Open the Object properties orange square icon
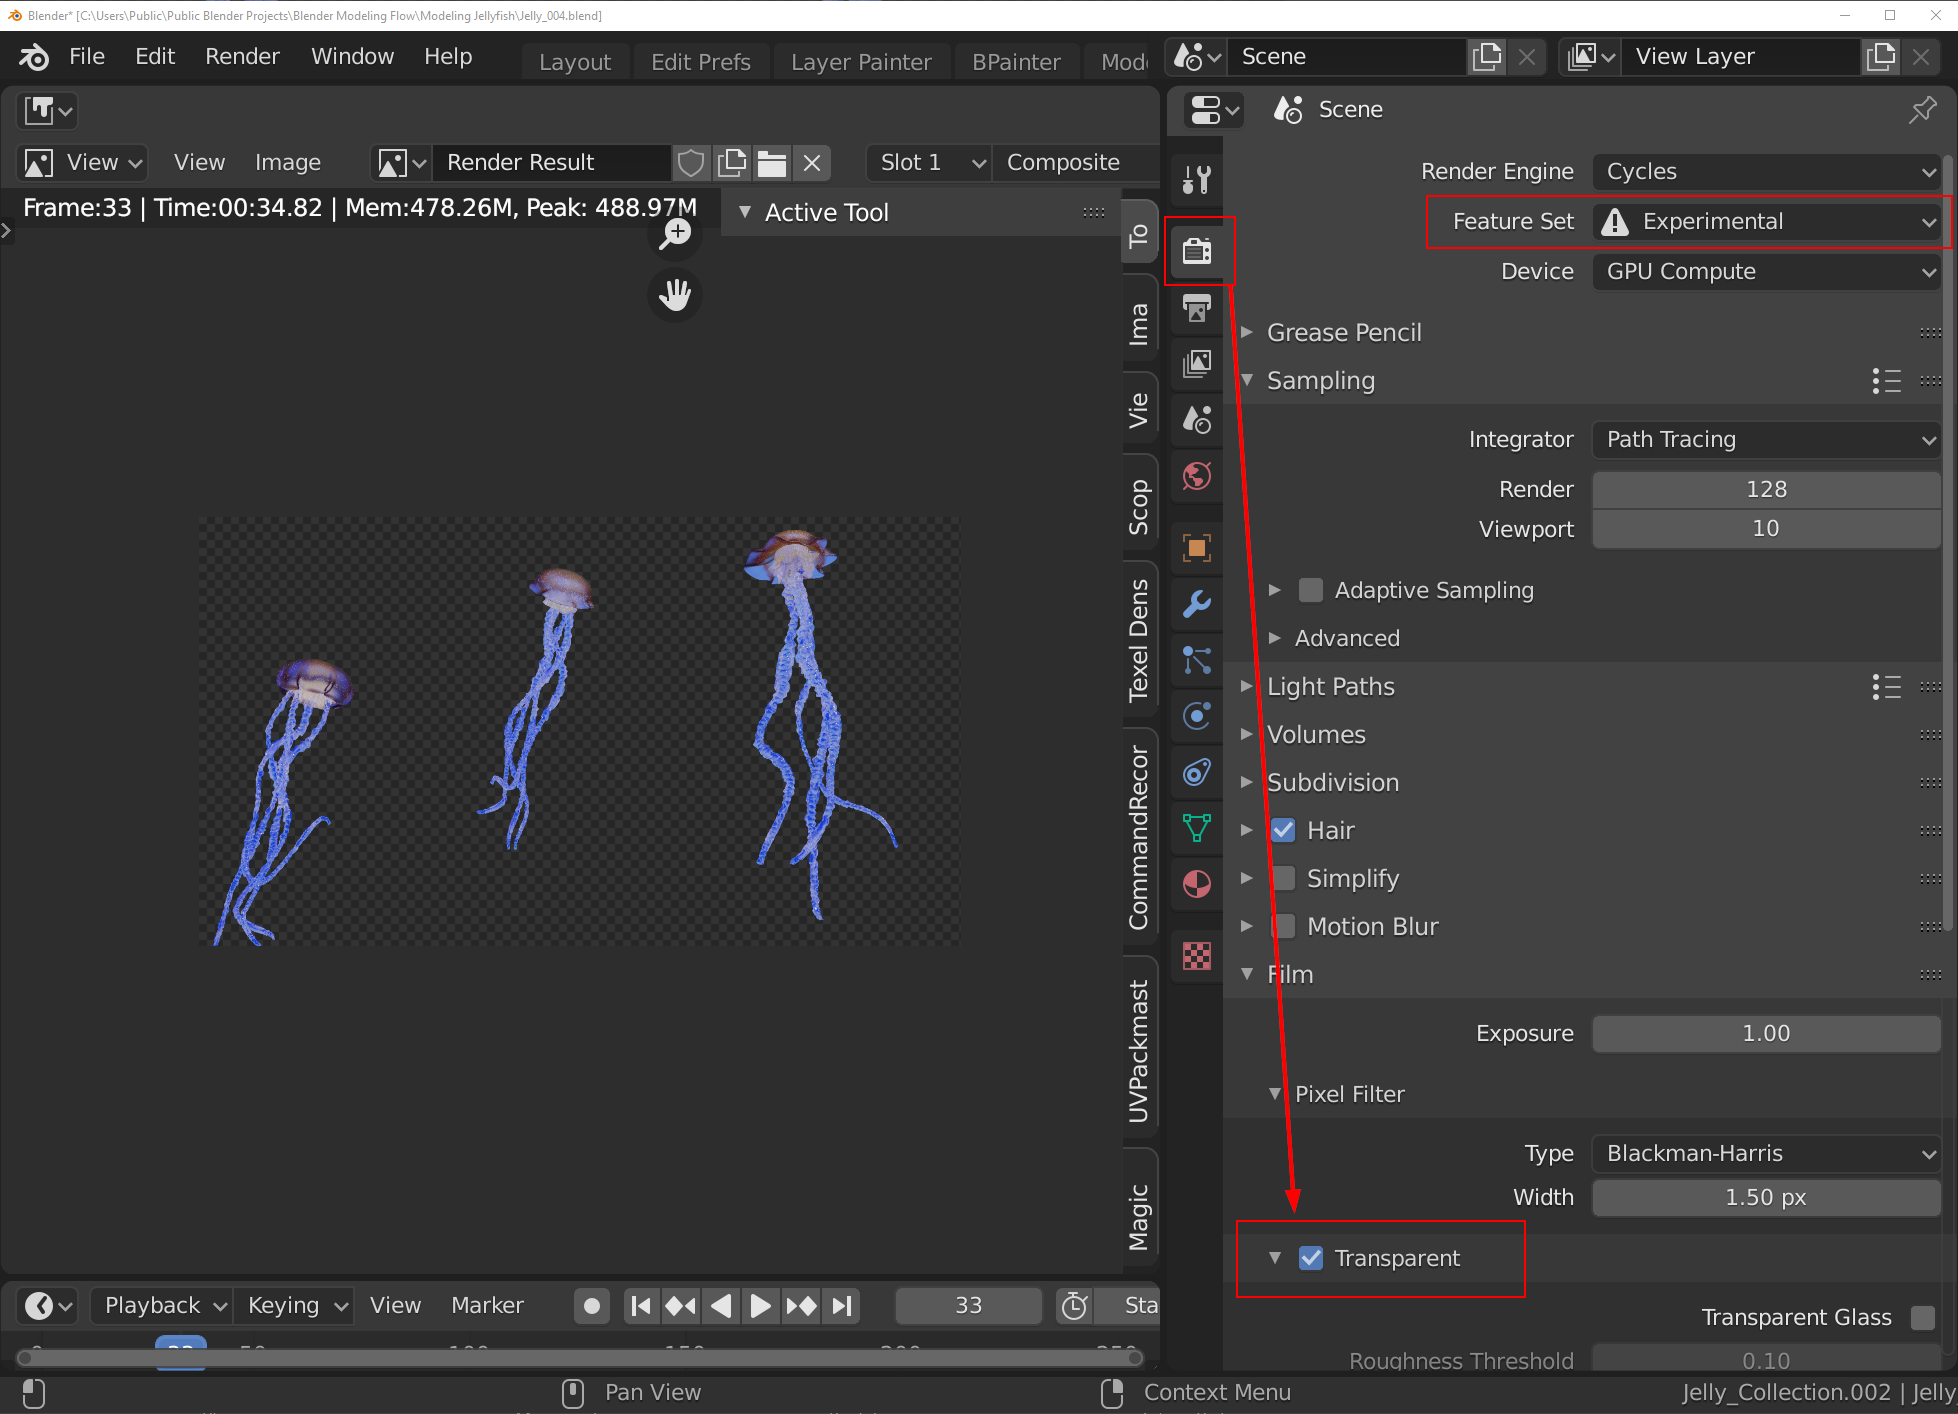This screenshot has height=1414, width=1958. pyautogui.click(x=1197, y=547)
